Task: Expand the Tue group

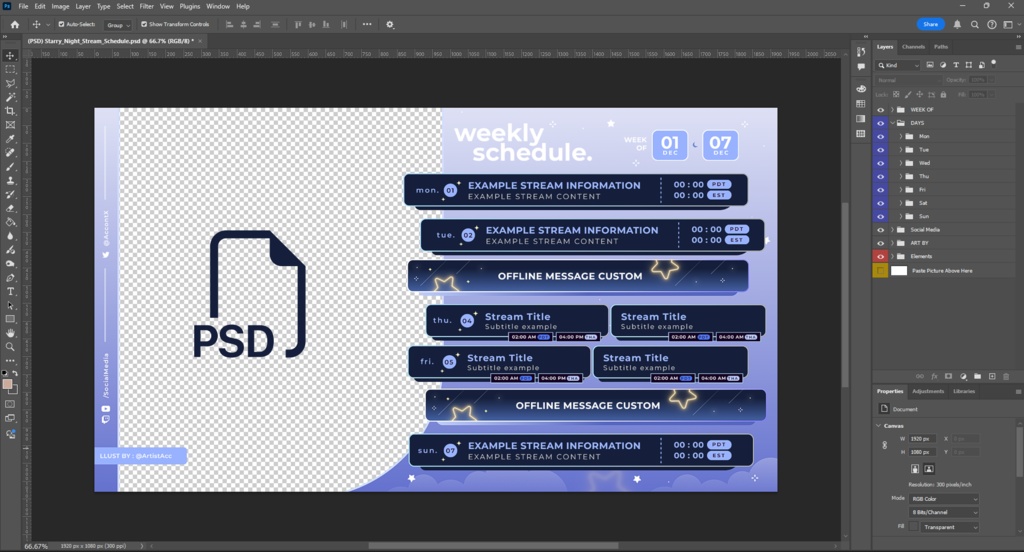Action: click(901, 150)
